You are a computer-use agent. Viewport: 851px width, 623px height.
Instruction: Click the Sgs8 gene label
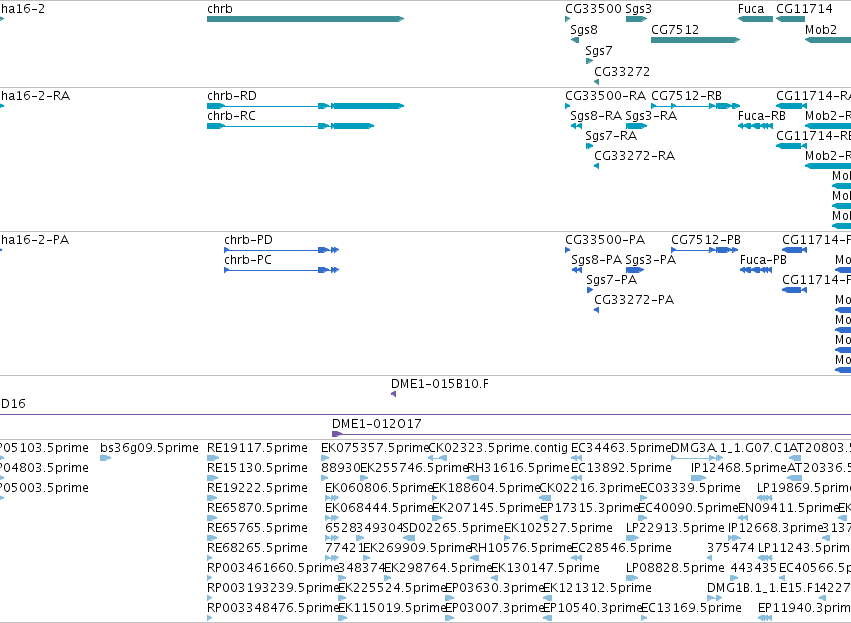tap(584, 30)
